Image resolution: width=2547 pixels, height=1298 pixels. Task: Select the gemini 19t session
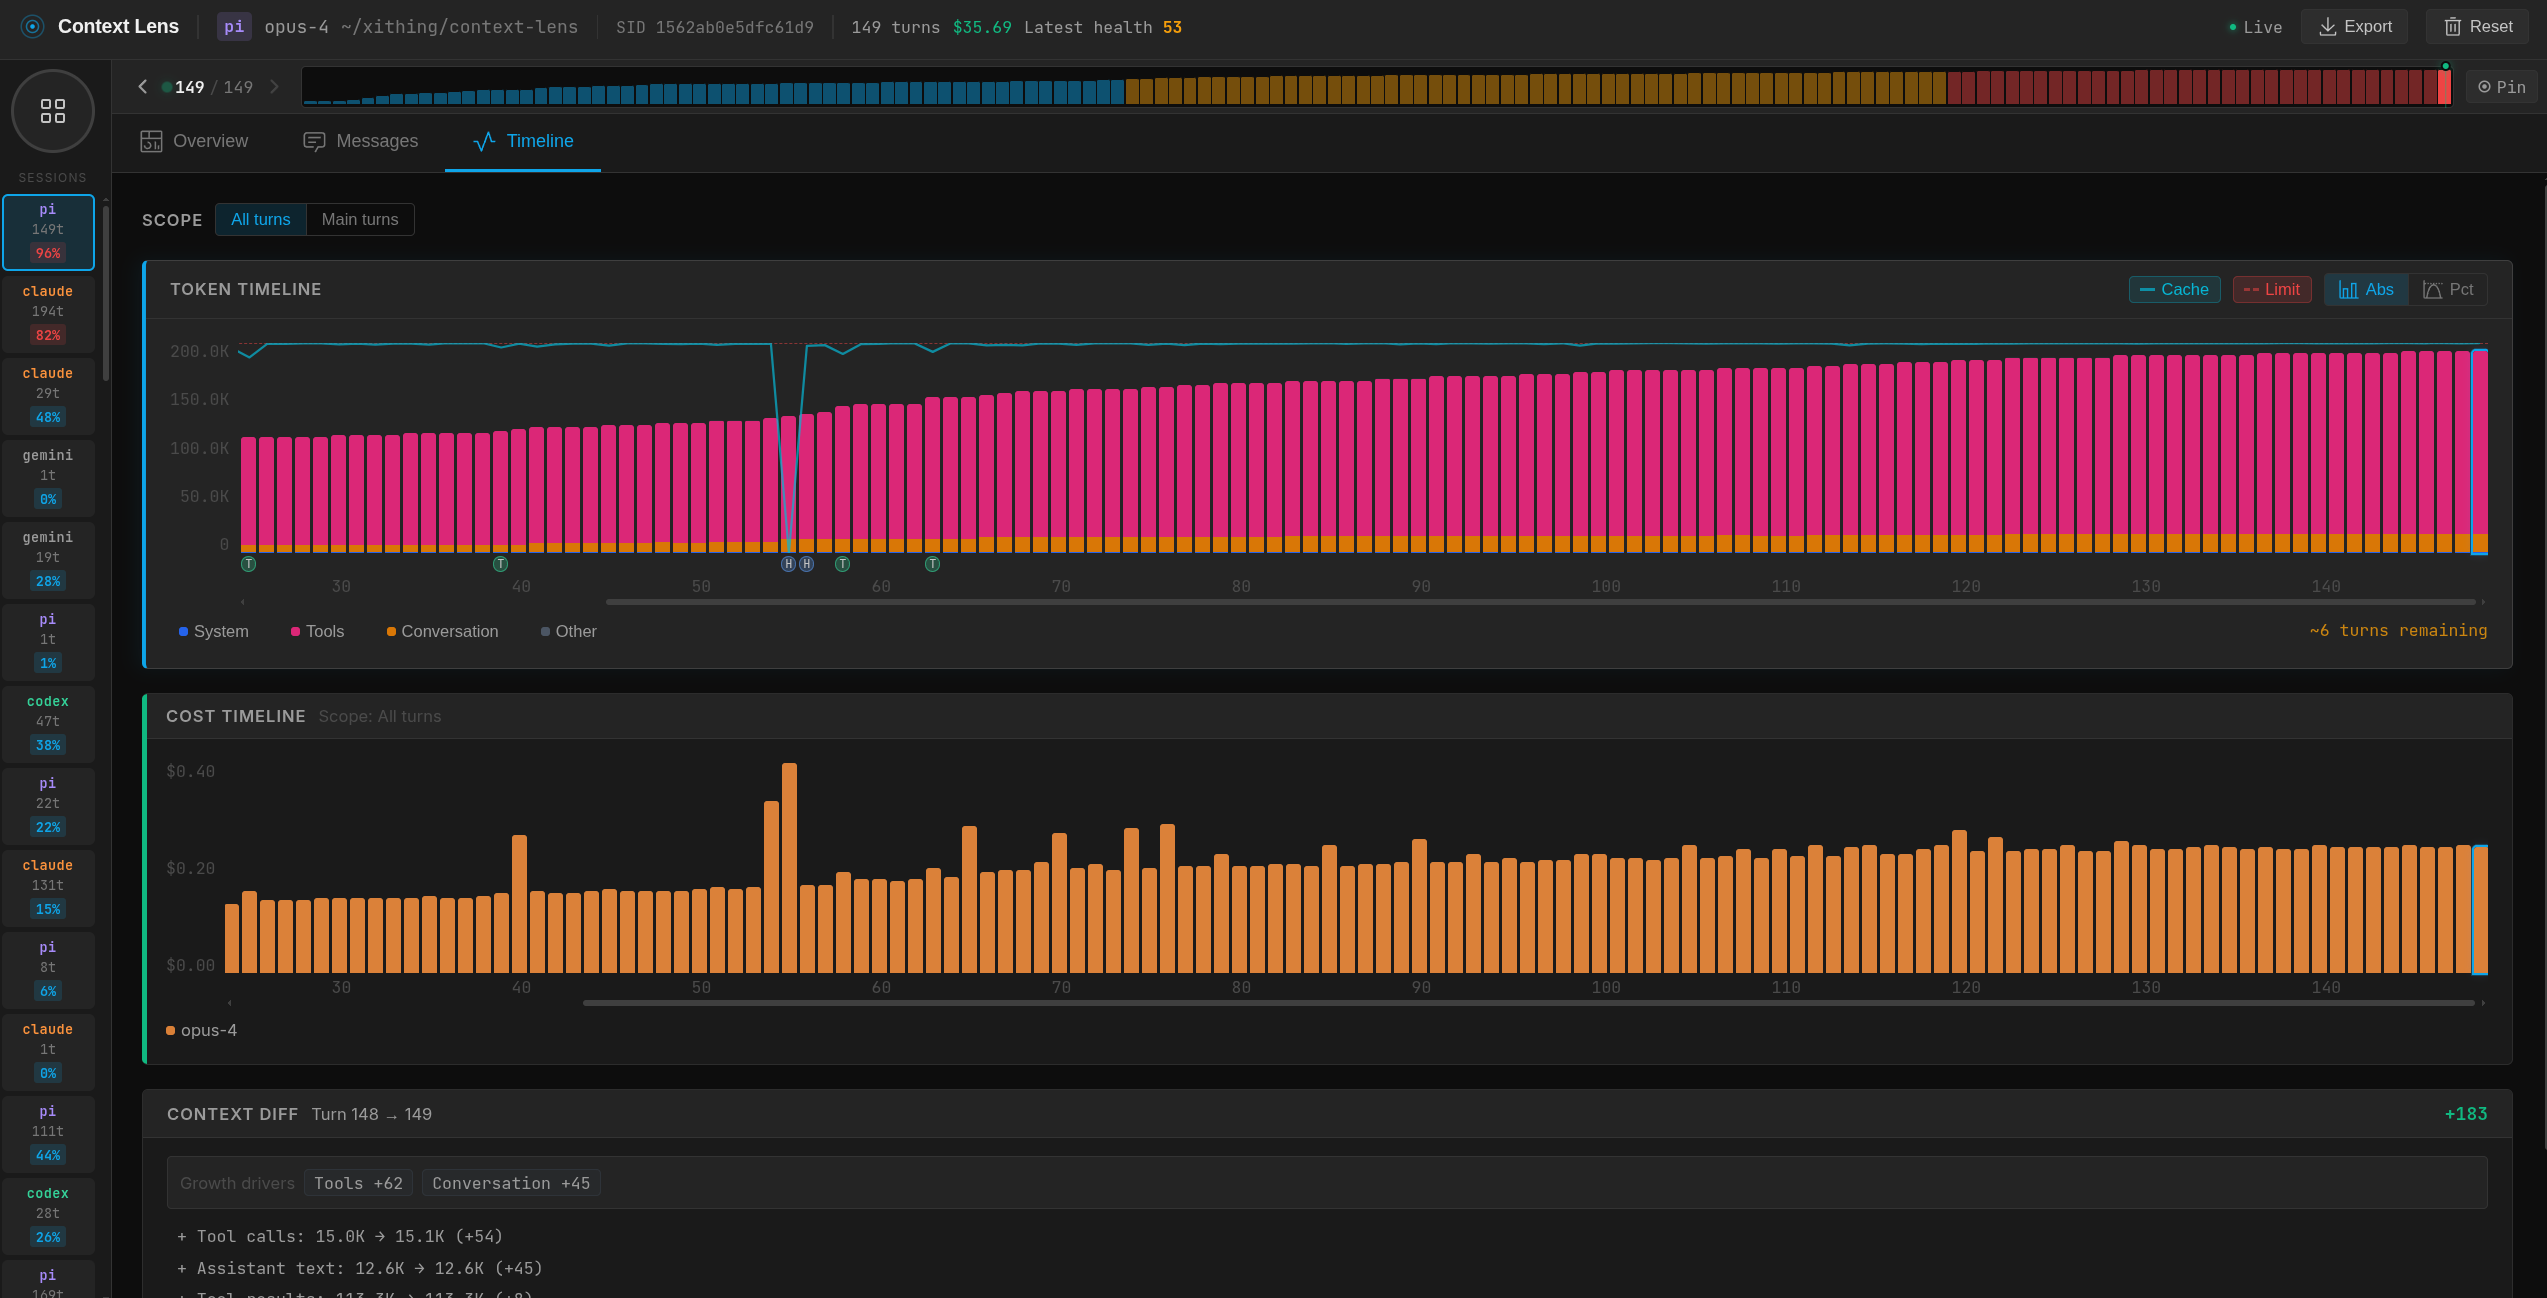pos(48,559)
